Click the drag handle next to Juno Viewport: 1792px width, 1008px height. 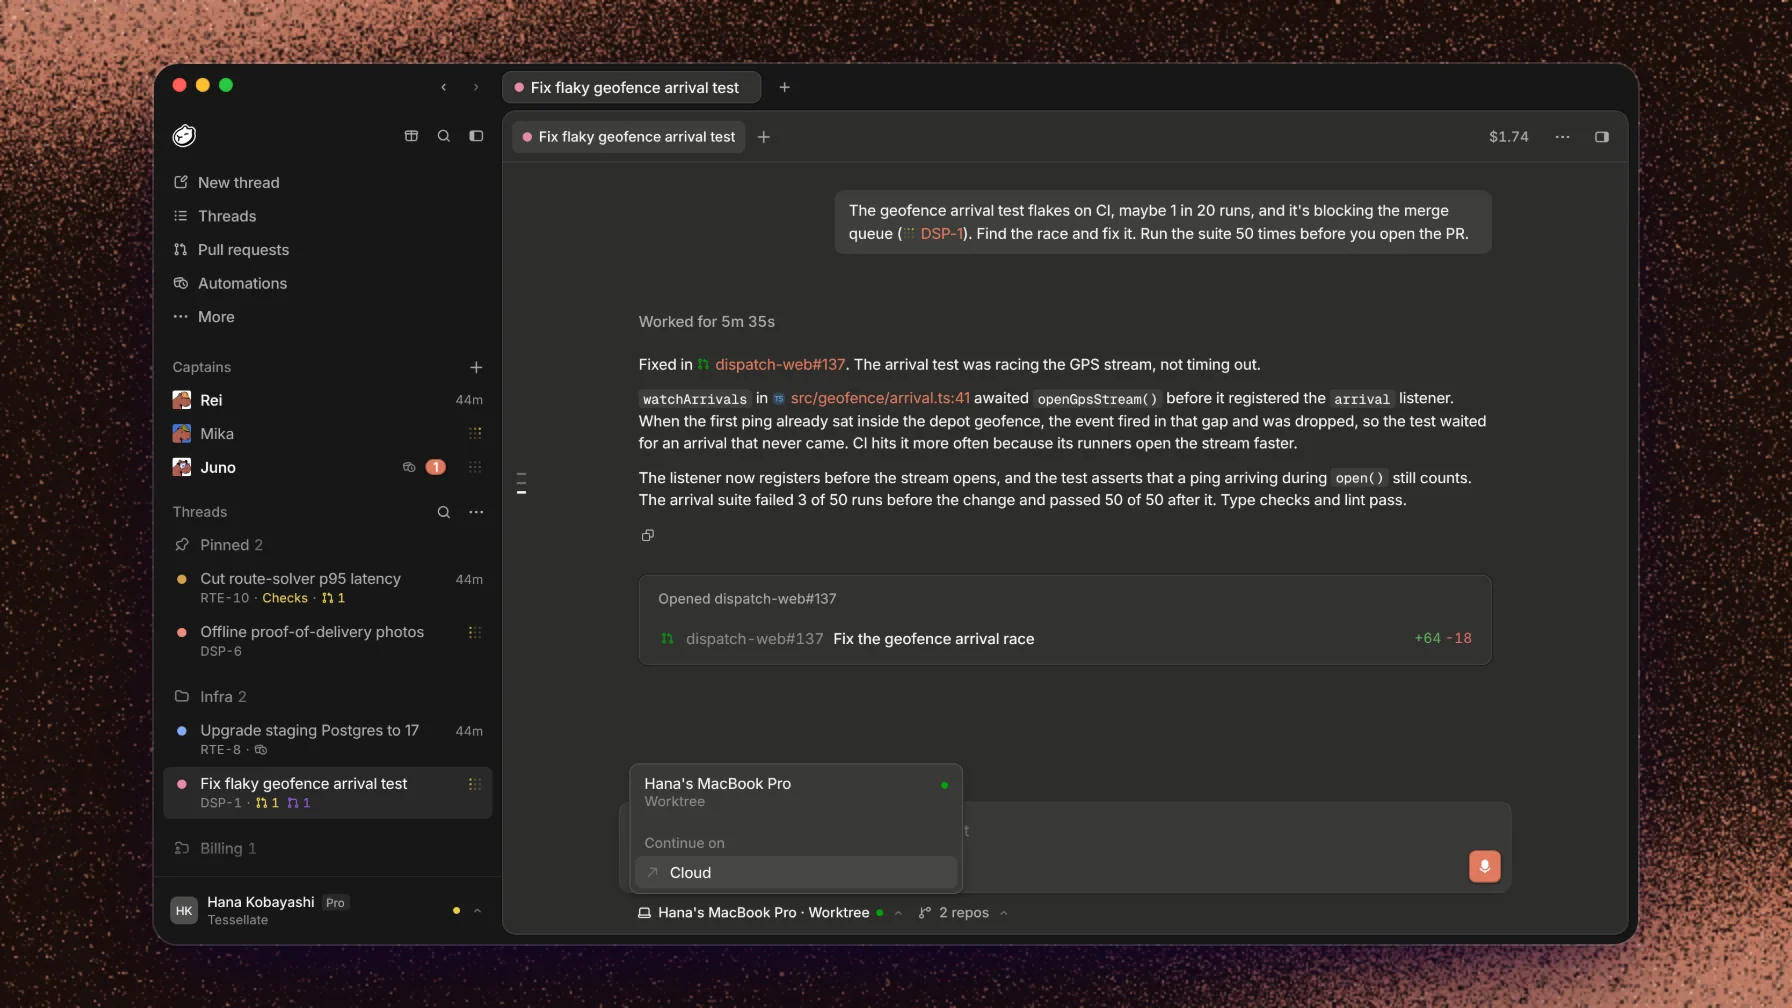click(x=475, y=467)
